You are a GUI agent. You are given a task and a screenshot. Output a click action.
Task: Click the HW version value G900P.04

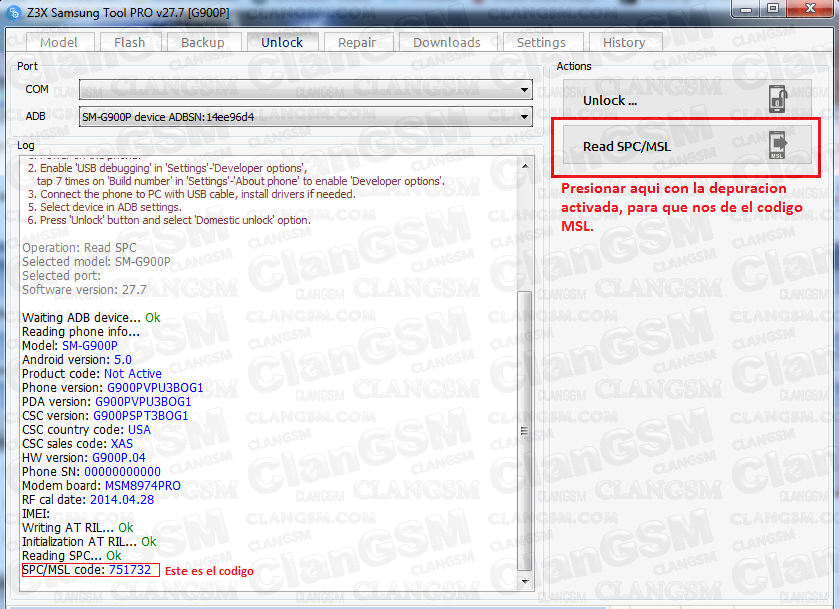point(119,458)
